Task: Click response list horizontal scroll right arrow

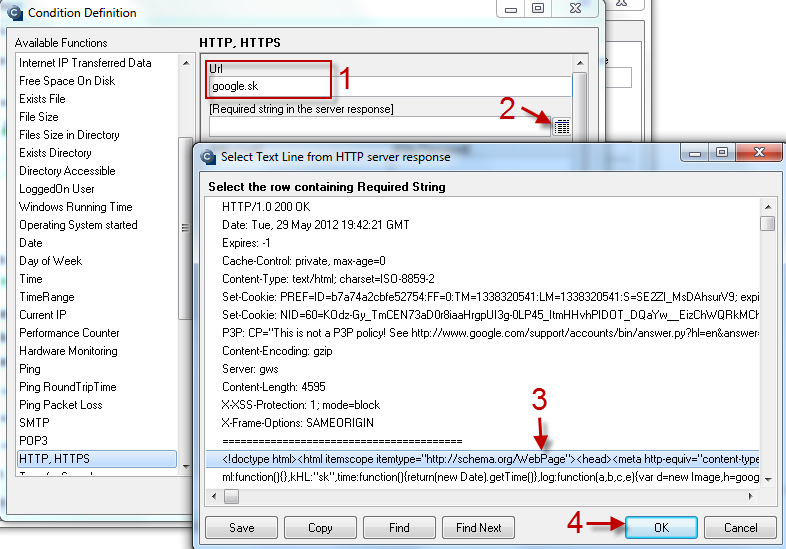Action: pos(750,496)
